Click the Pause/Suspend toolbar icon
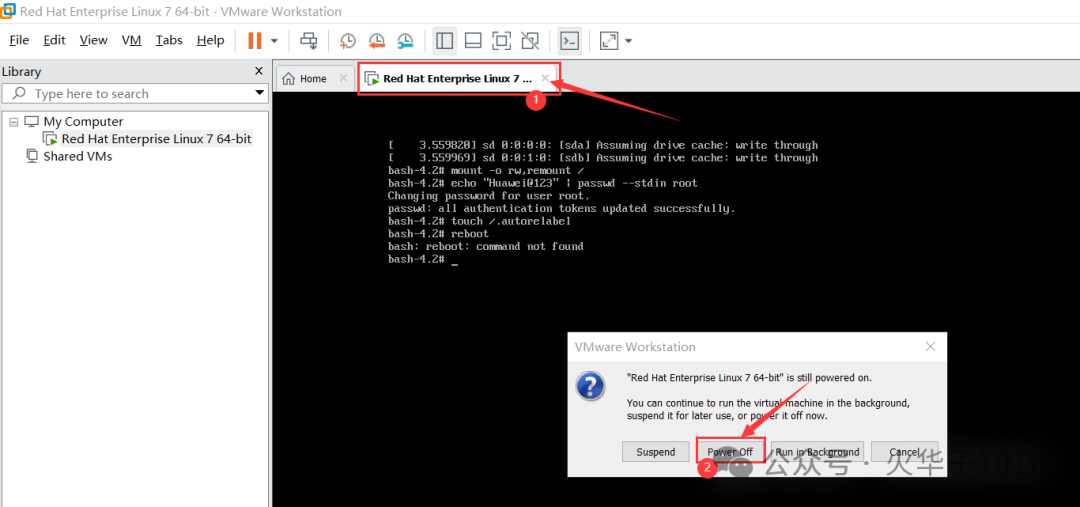 click(x=255, y=41)
